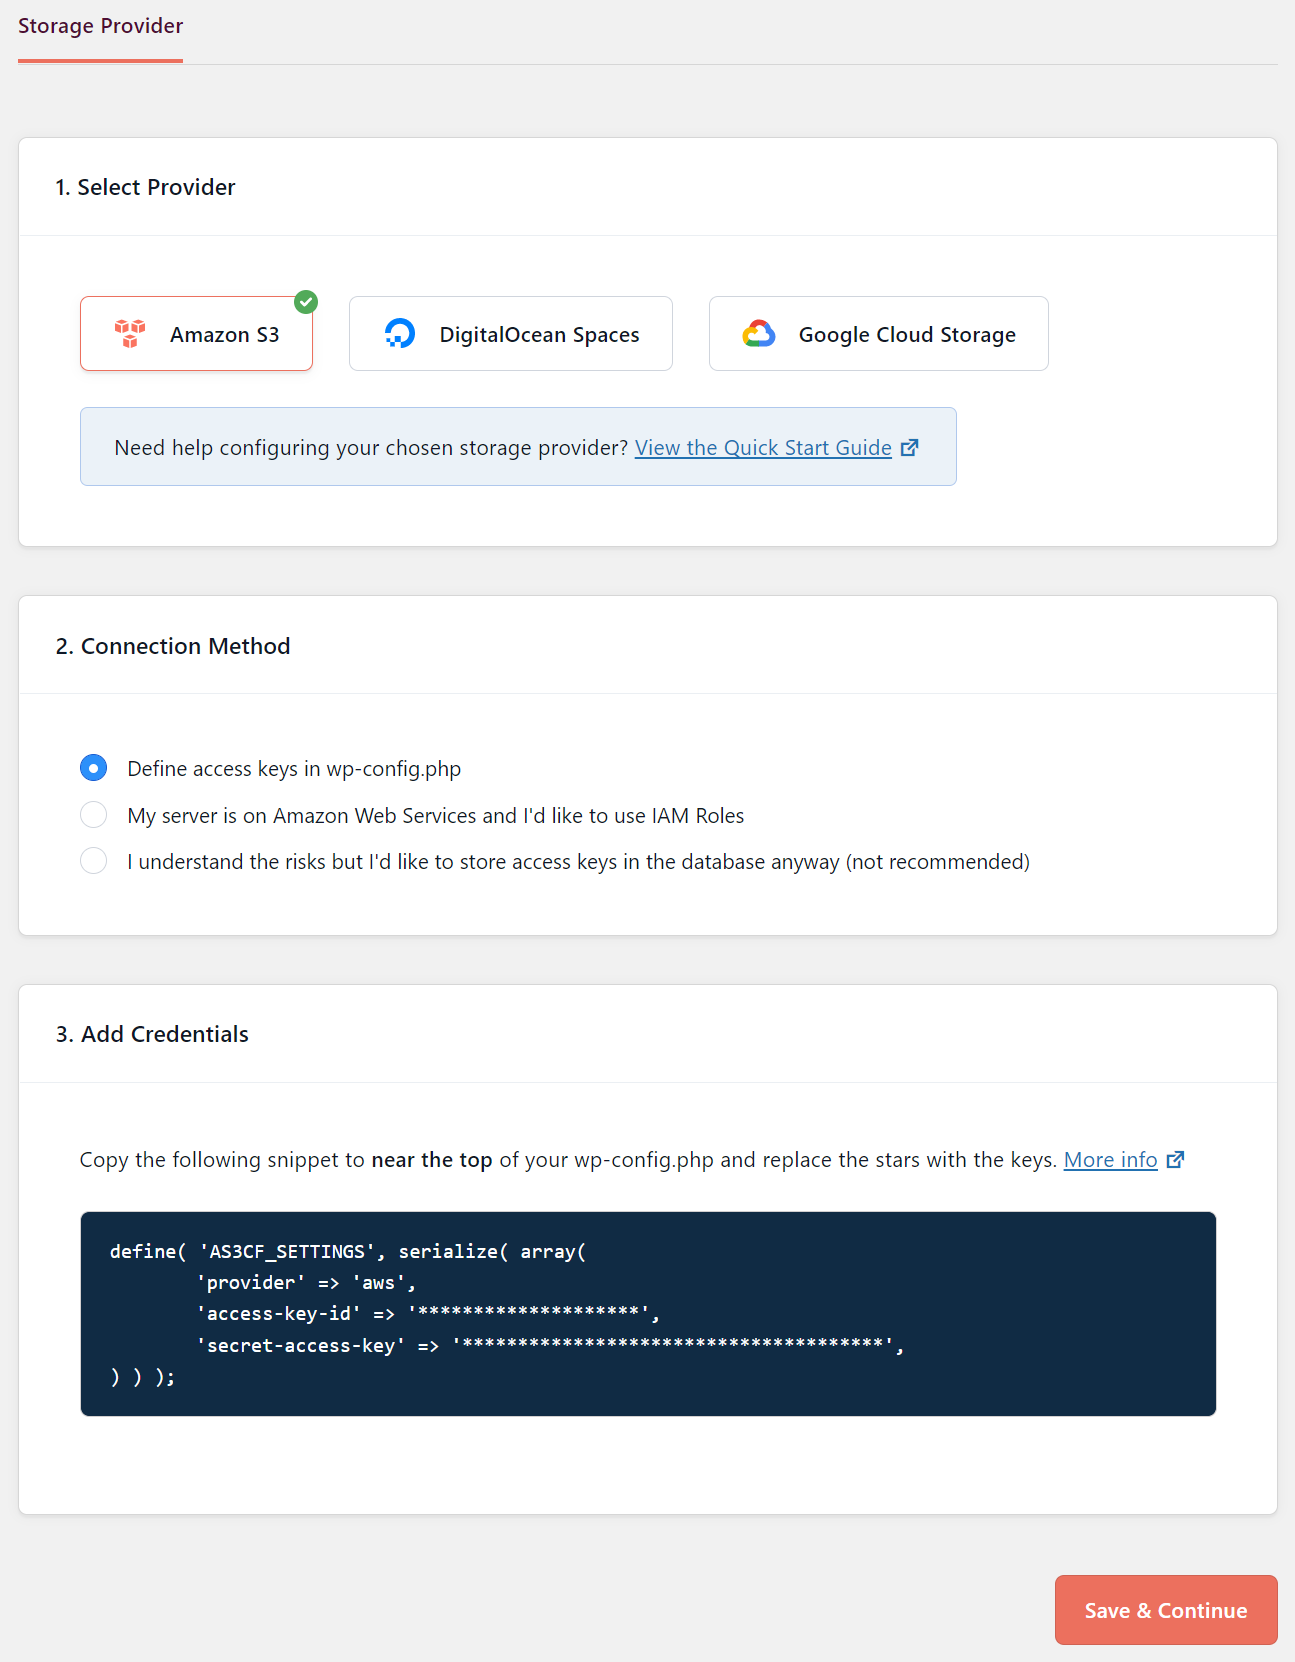Click the Save & Continue button
The image size is (1295, 1662).
point(1166,1610)
